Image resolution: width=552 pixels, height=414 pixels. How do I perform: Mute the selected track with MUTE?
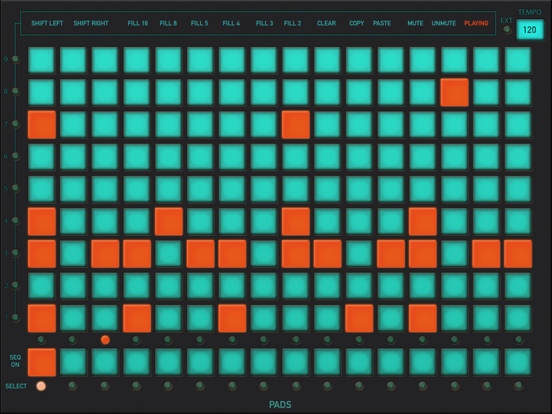(x=415, y=23)
